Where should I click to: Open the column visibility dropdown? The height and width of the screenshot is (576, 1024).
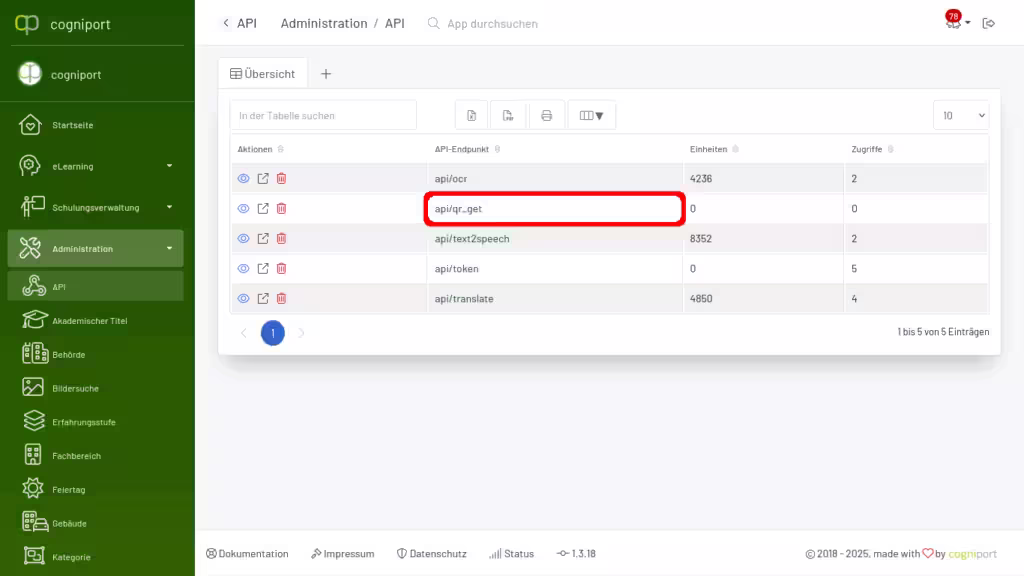[x=592, y=116]
